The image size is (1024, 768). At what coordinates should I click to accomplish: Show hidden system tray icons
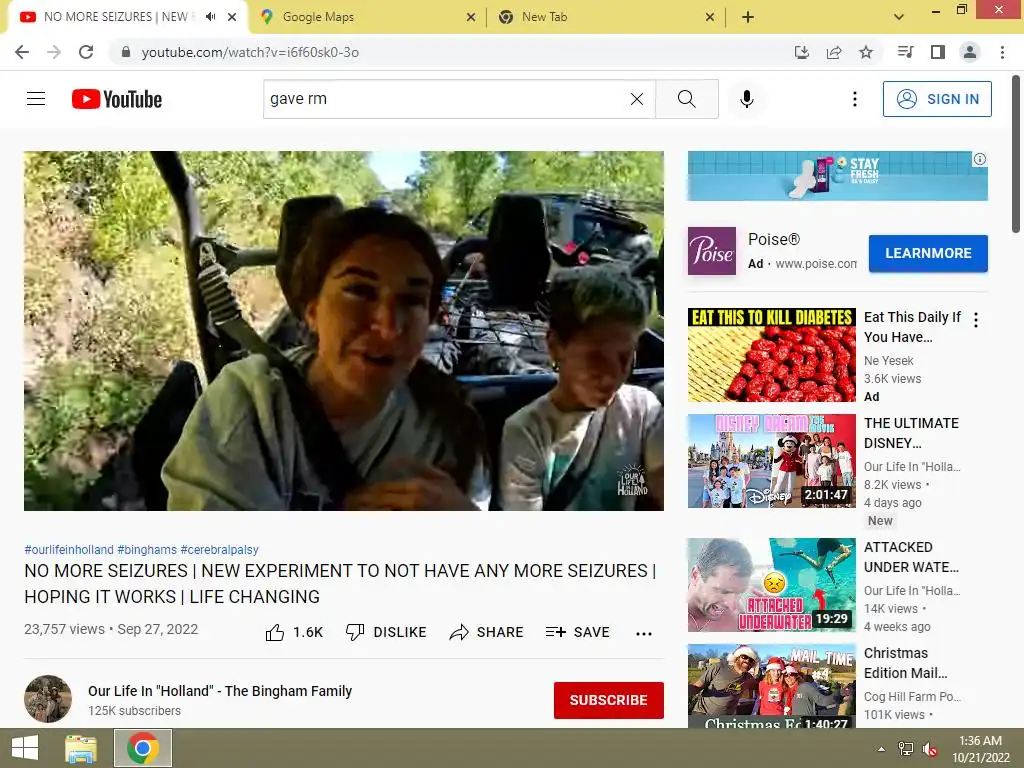click(881, 749)
